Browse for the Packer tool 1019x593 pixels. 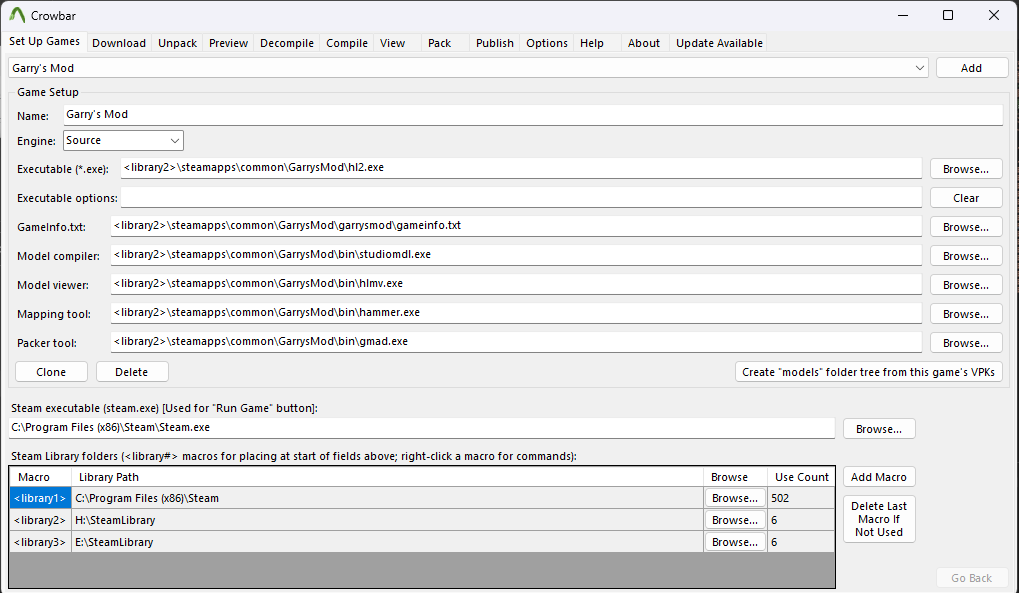pyautogui.click(x=966, y=343)
